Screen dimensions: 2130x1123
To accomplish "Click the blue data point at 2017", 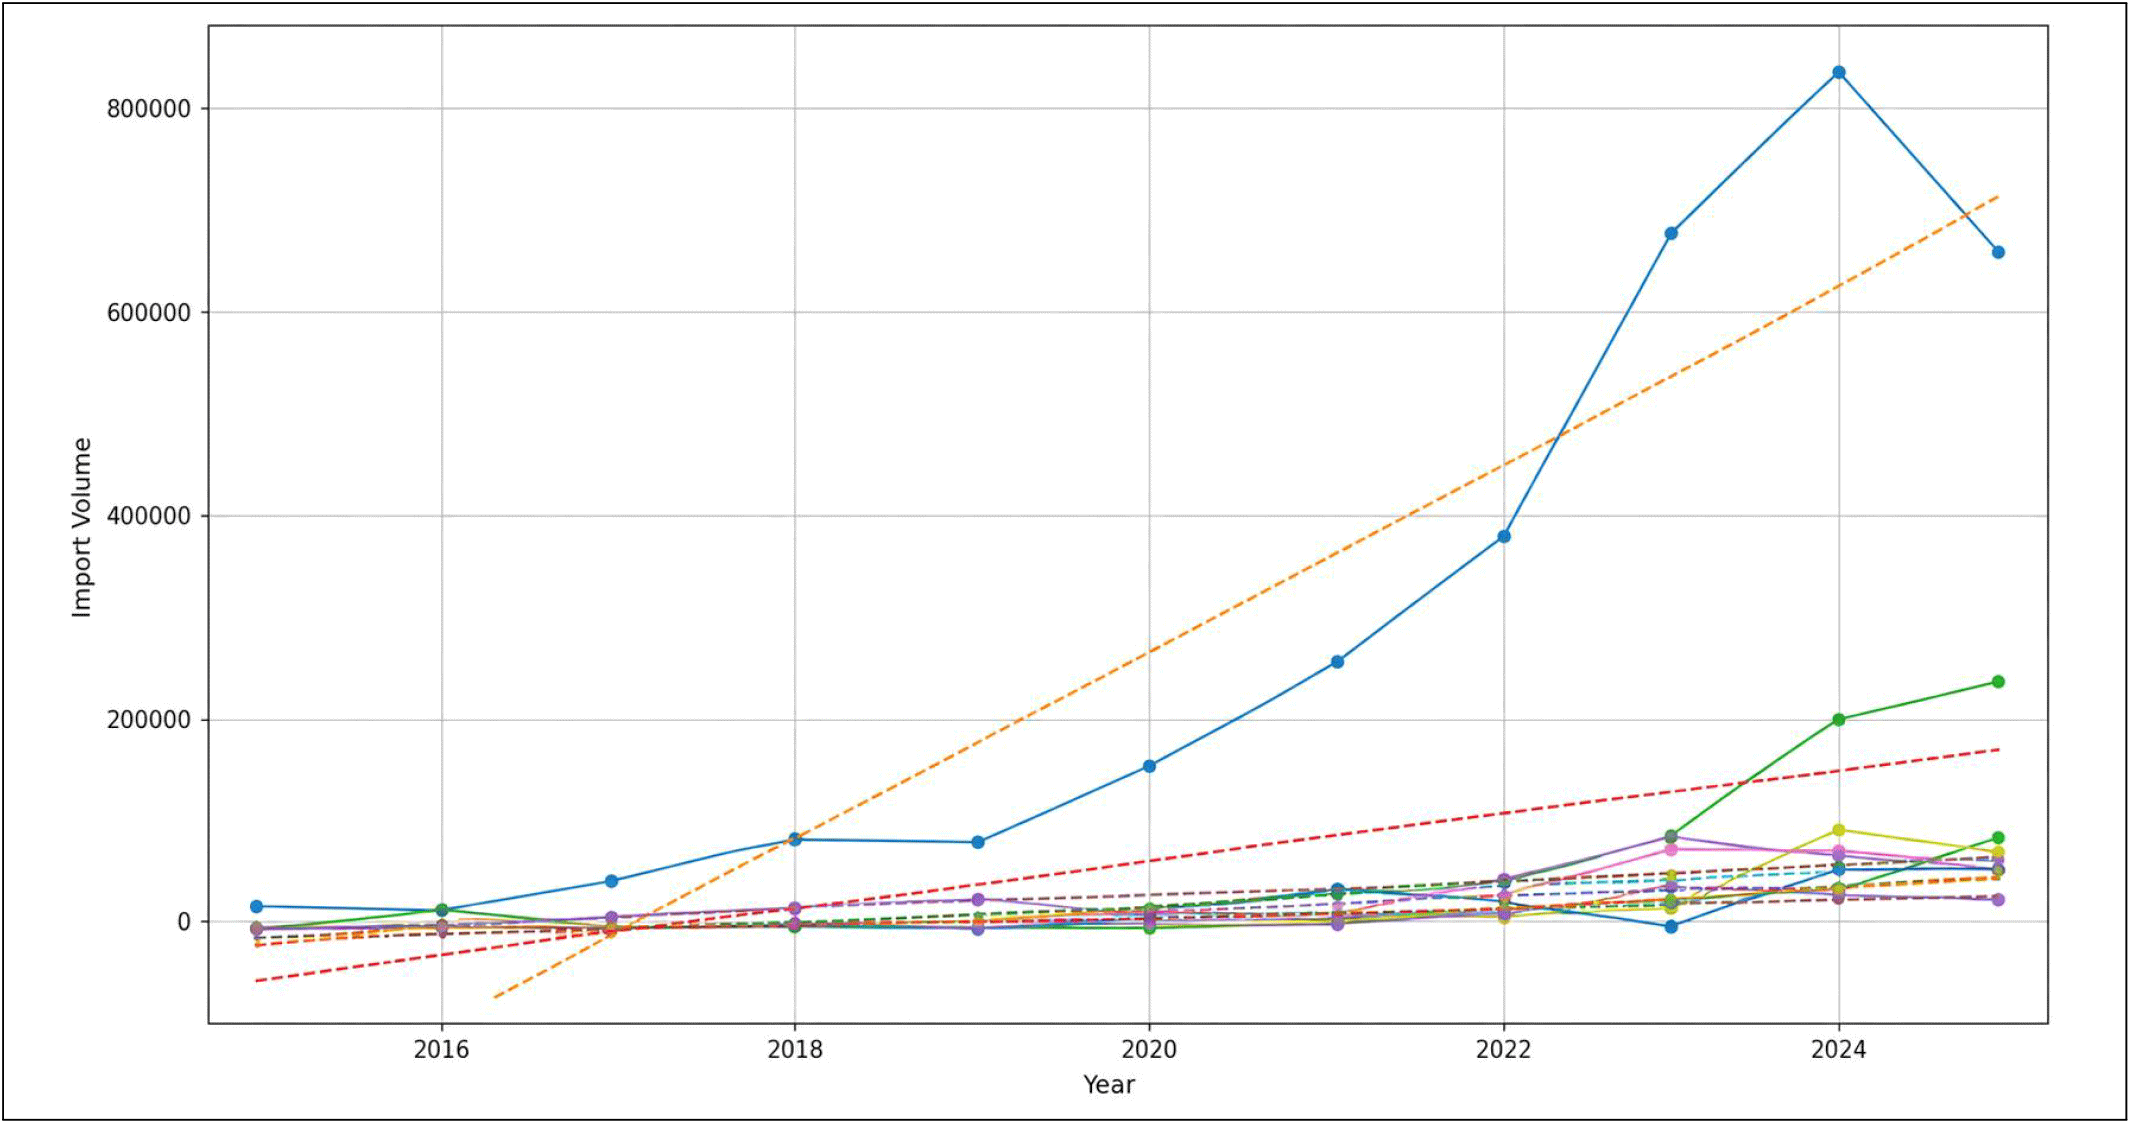I will point(611,881).
